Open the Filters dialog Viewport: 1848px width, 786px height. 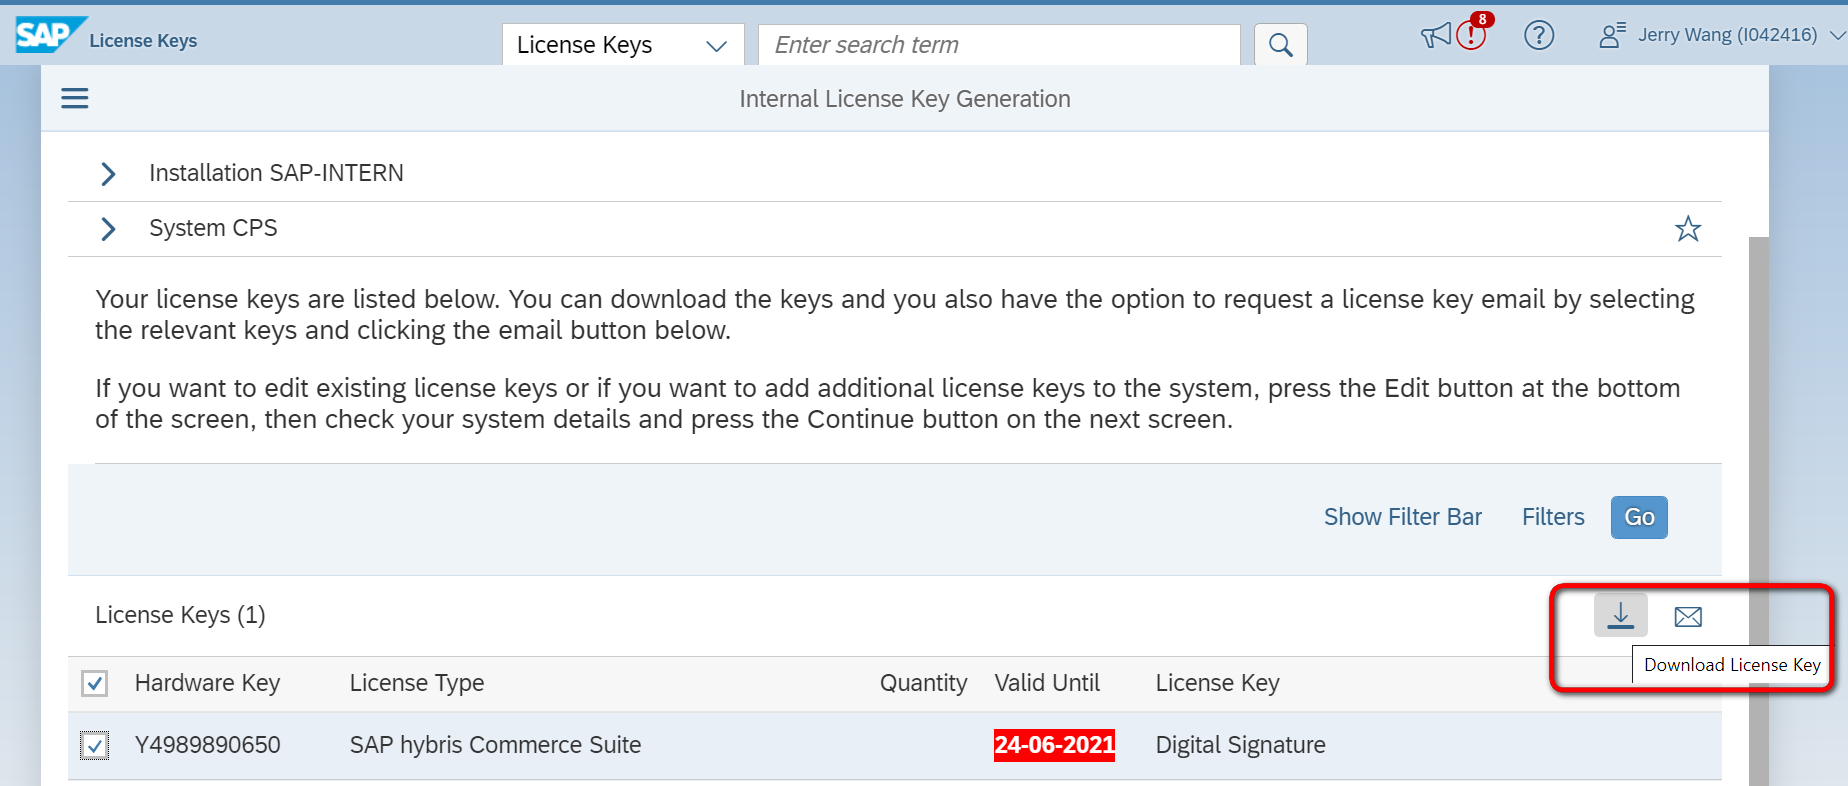click(1553, 517)
